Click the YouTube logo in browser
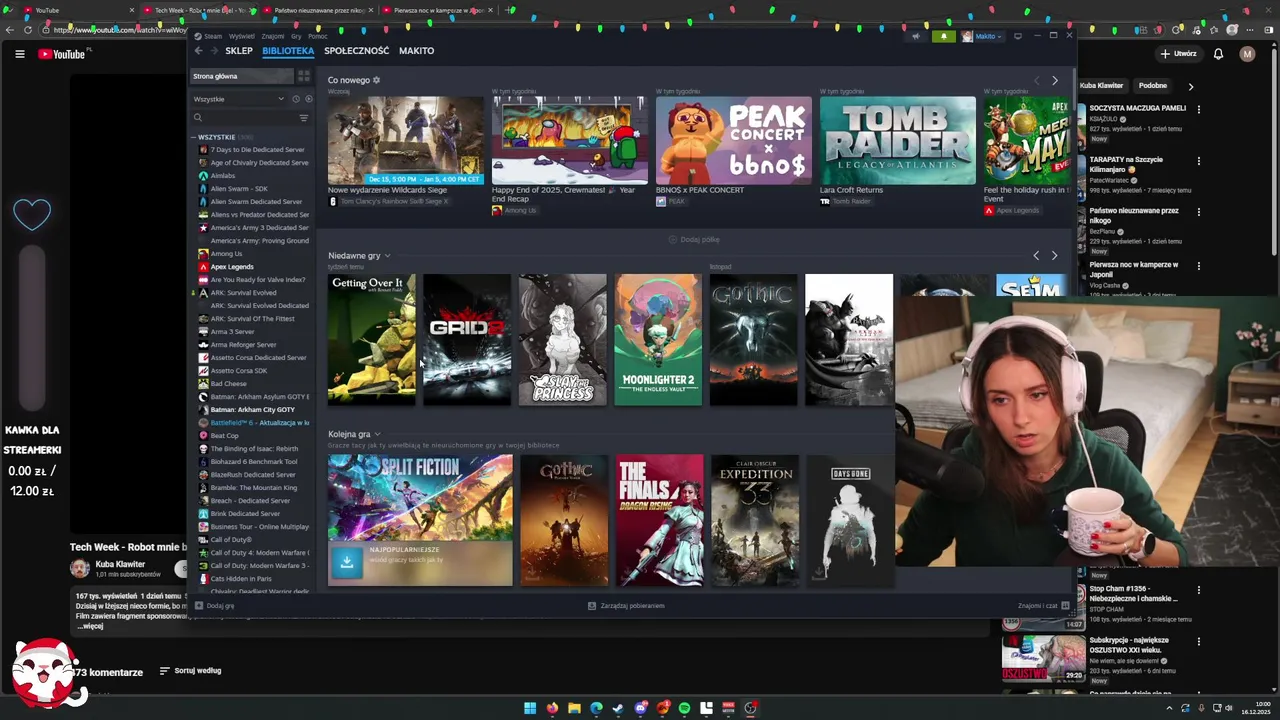The image size is (1280, 720). [x=62, y=54]
